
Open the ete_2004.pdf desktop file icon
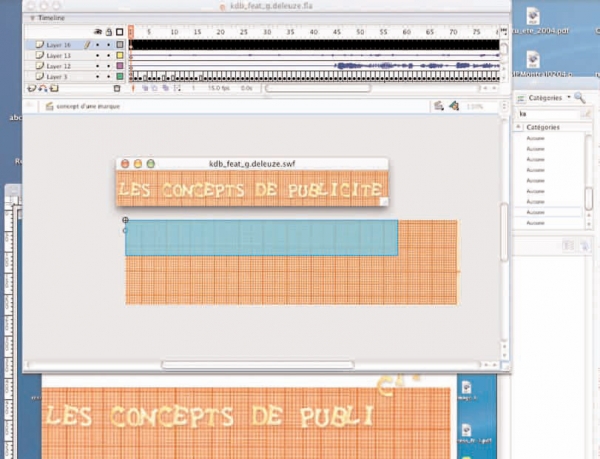pos(533,17)
